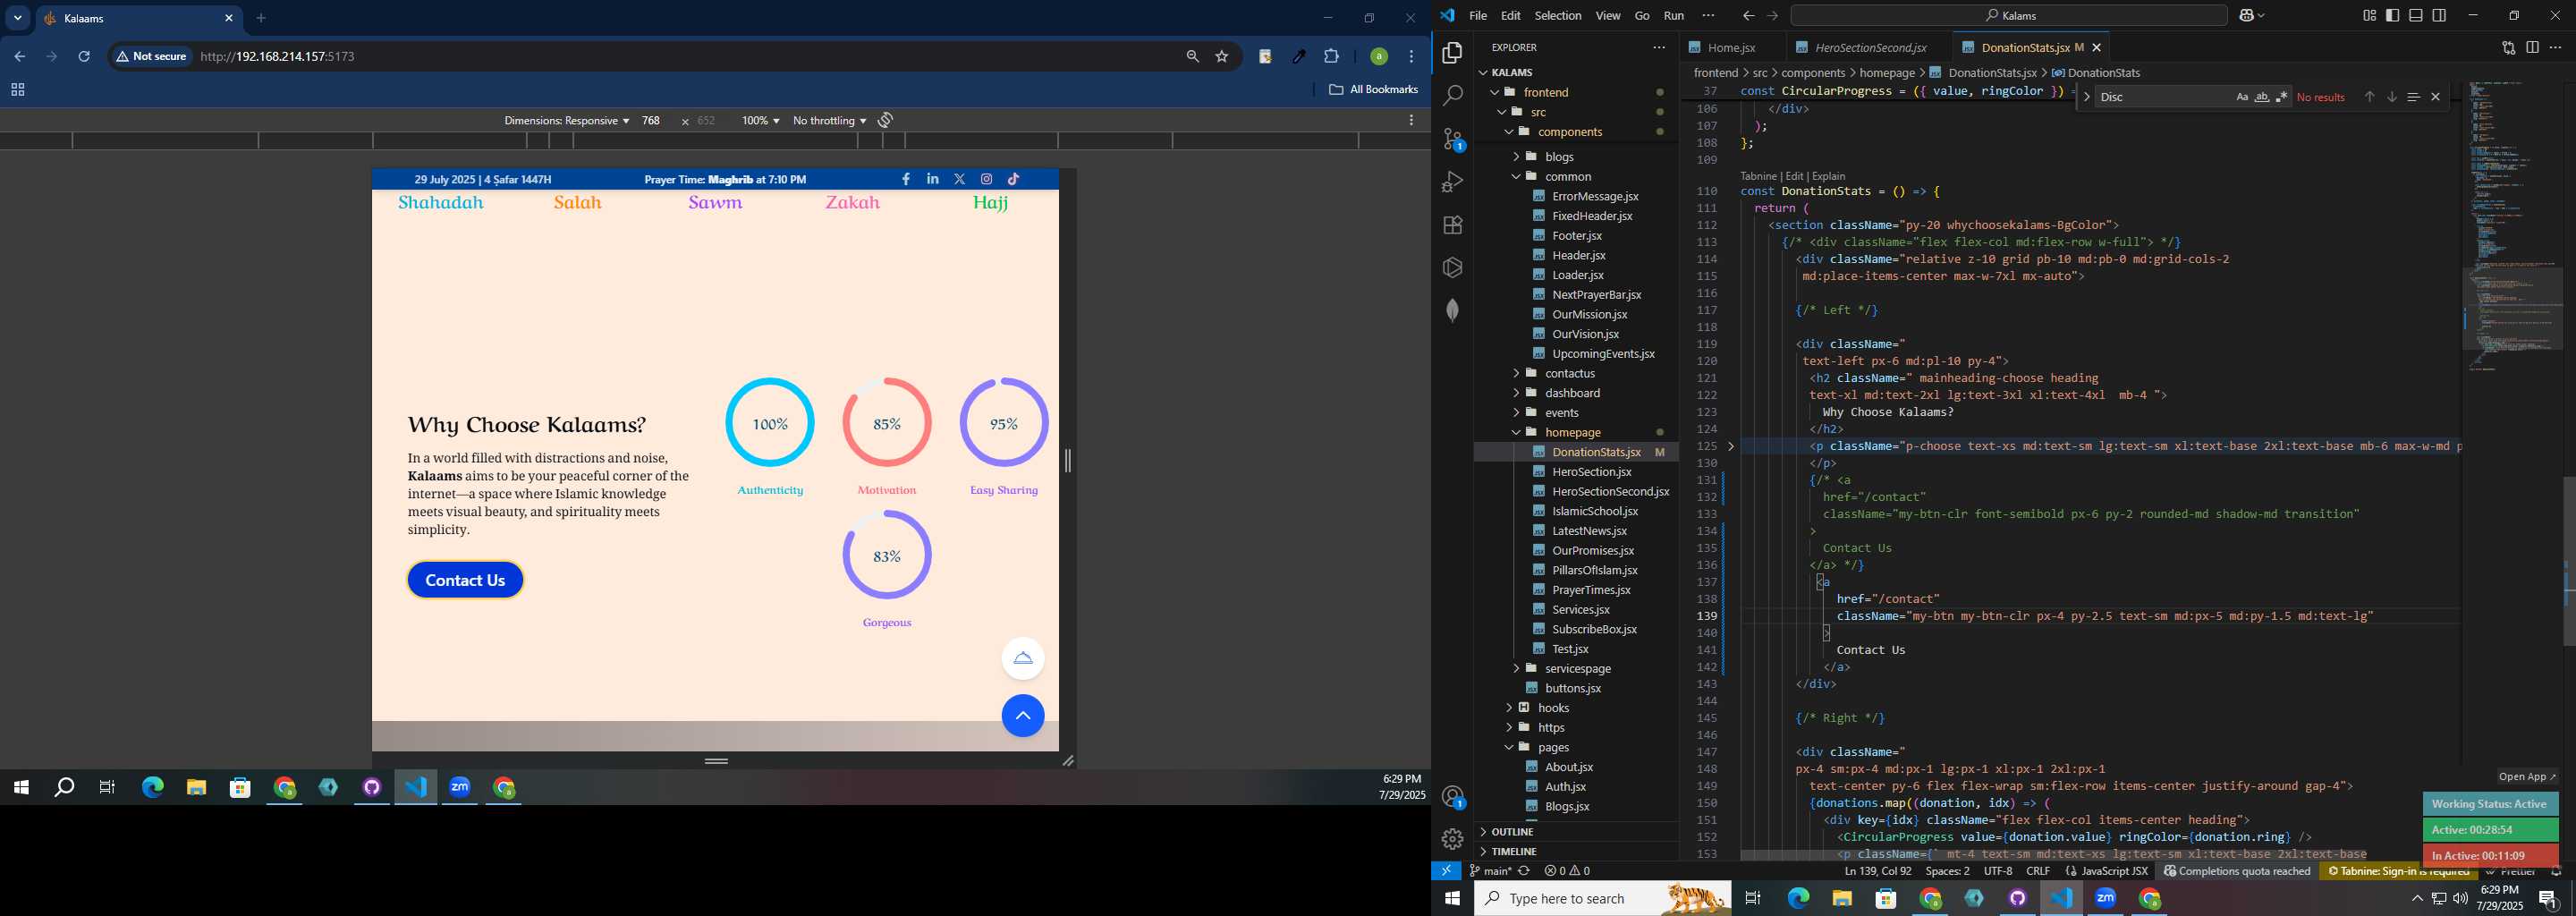Collapse the common folder in Explorer

[x=1567, y=176]
